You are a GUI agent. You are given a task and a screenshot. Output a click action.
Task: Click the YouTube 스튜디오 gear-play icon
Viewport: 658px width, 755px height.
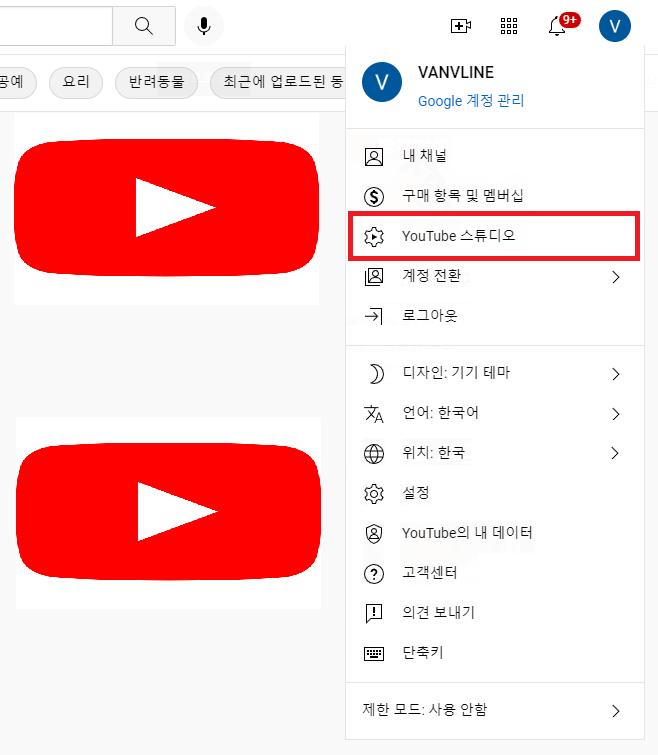tap(374, 236)
